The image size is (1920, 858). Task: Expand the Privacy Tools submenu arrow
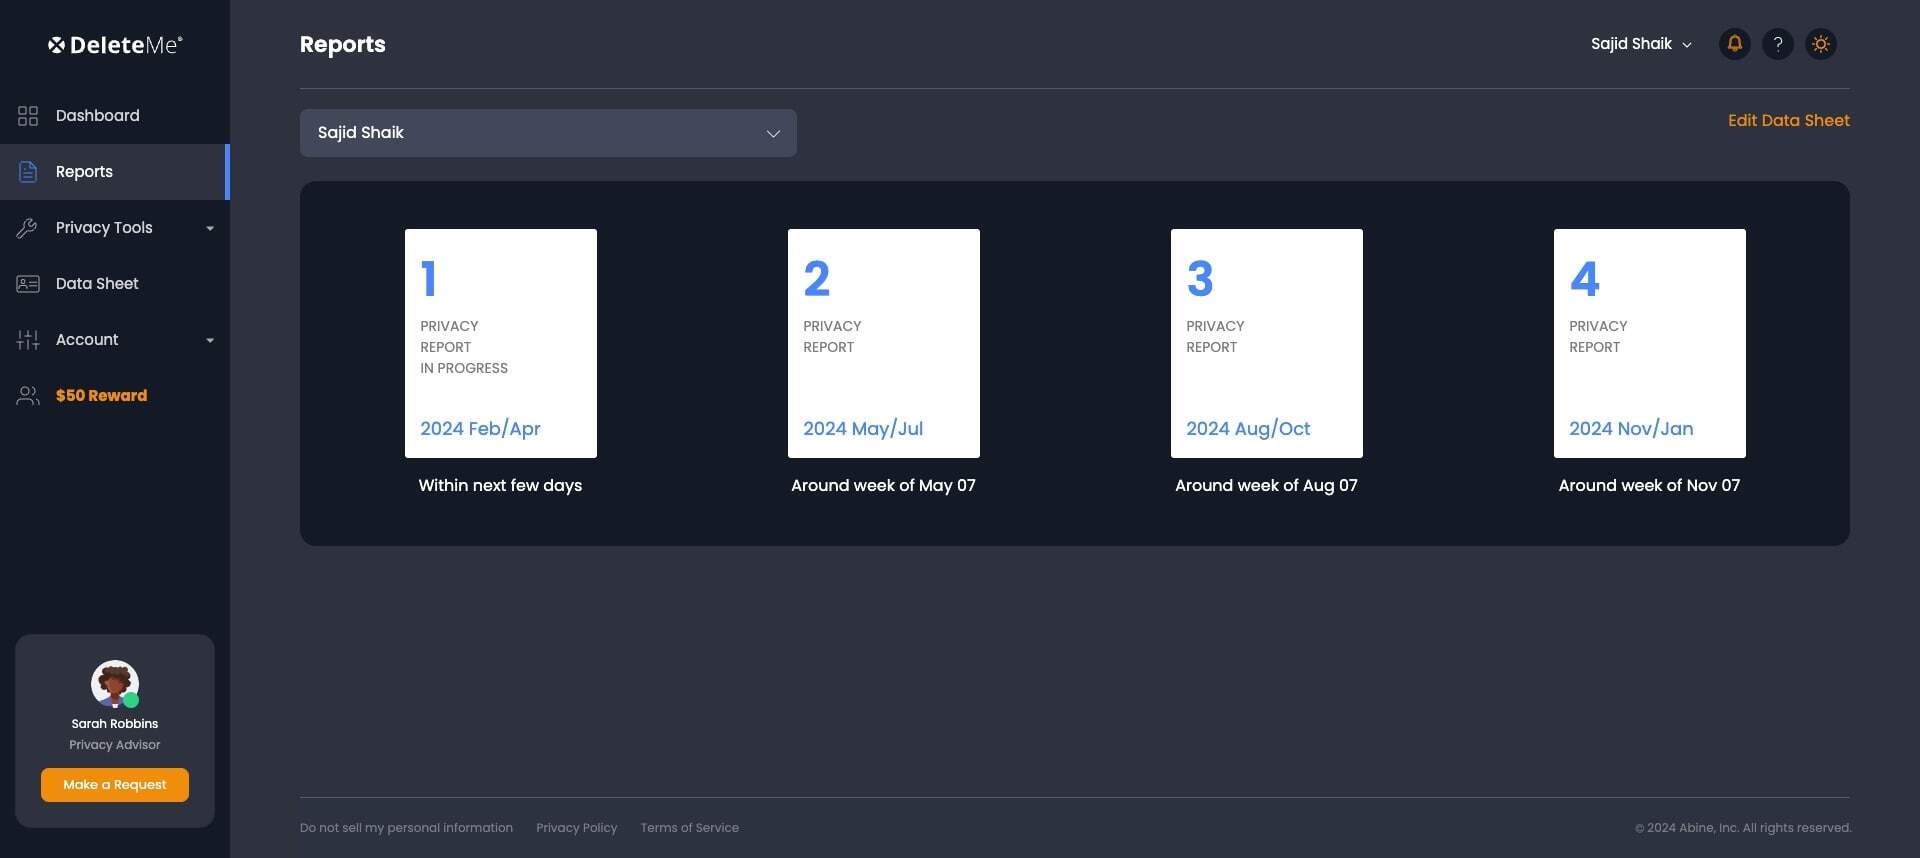210,229
